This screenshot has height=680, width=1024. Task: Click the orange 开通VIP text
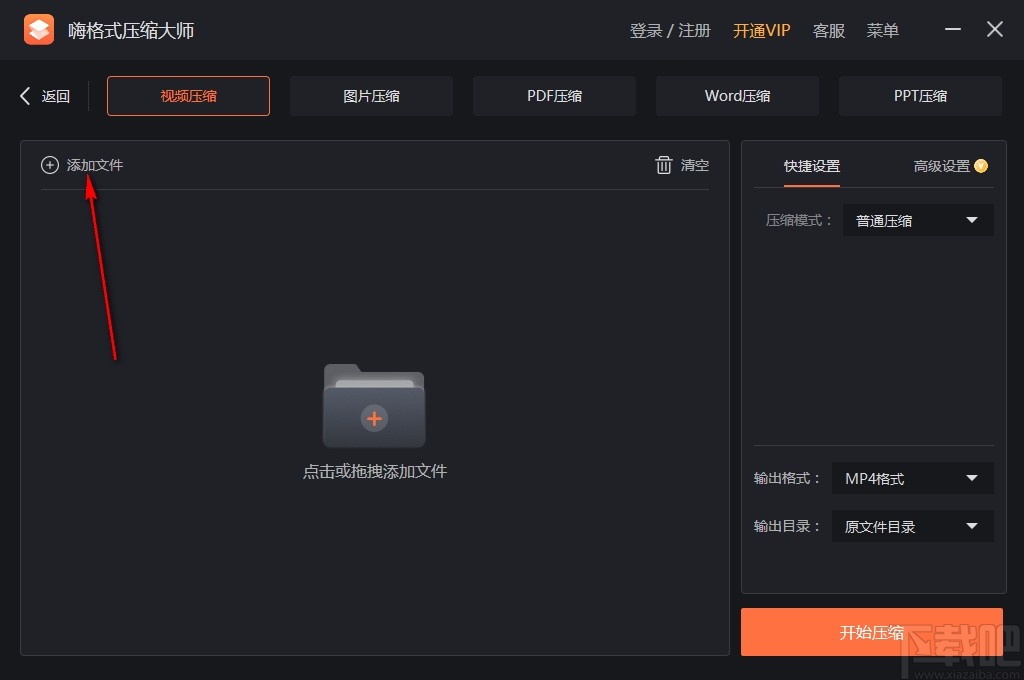[x=761, y=30]
